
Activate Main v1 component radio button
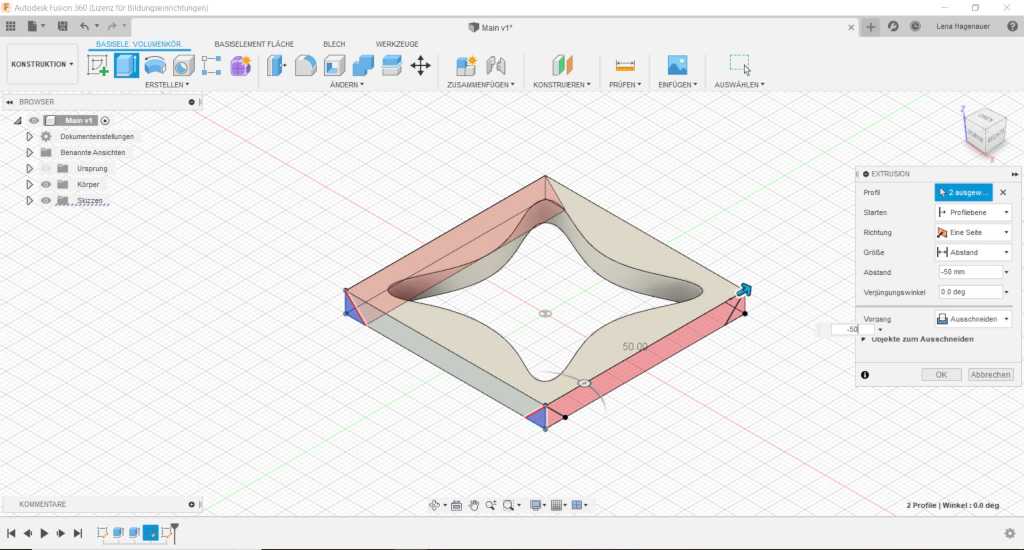[105, 121]
